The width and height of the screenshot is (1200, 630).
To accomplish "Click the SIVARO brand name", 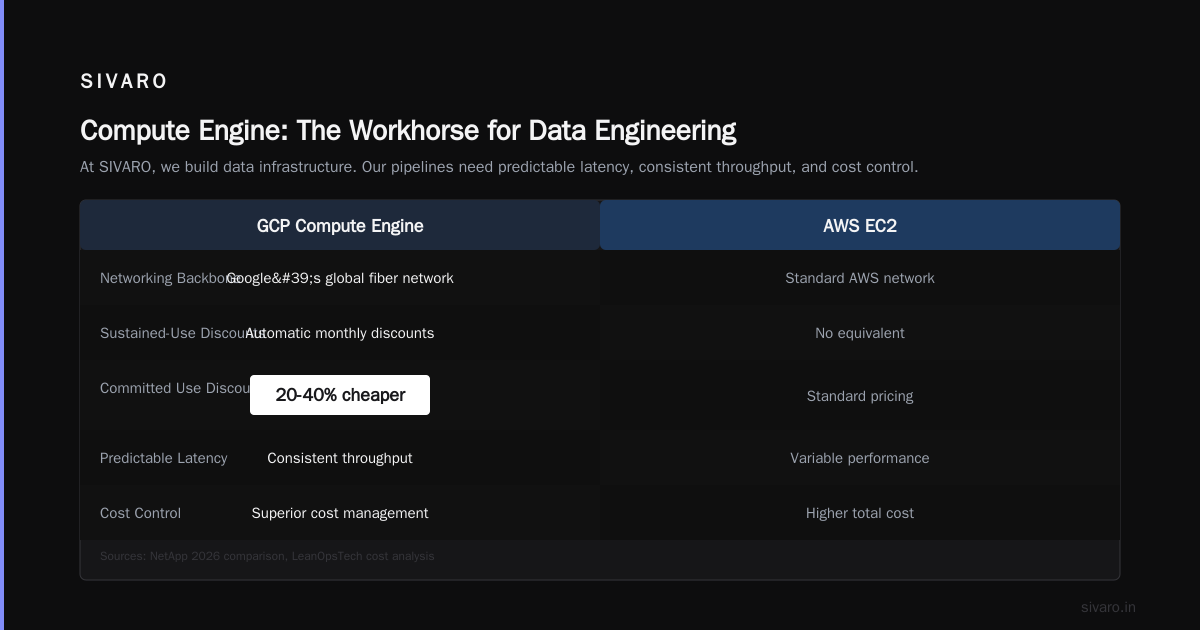I will coord(124,82).
